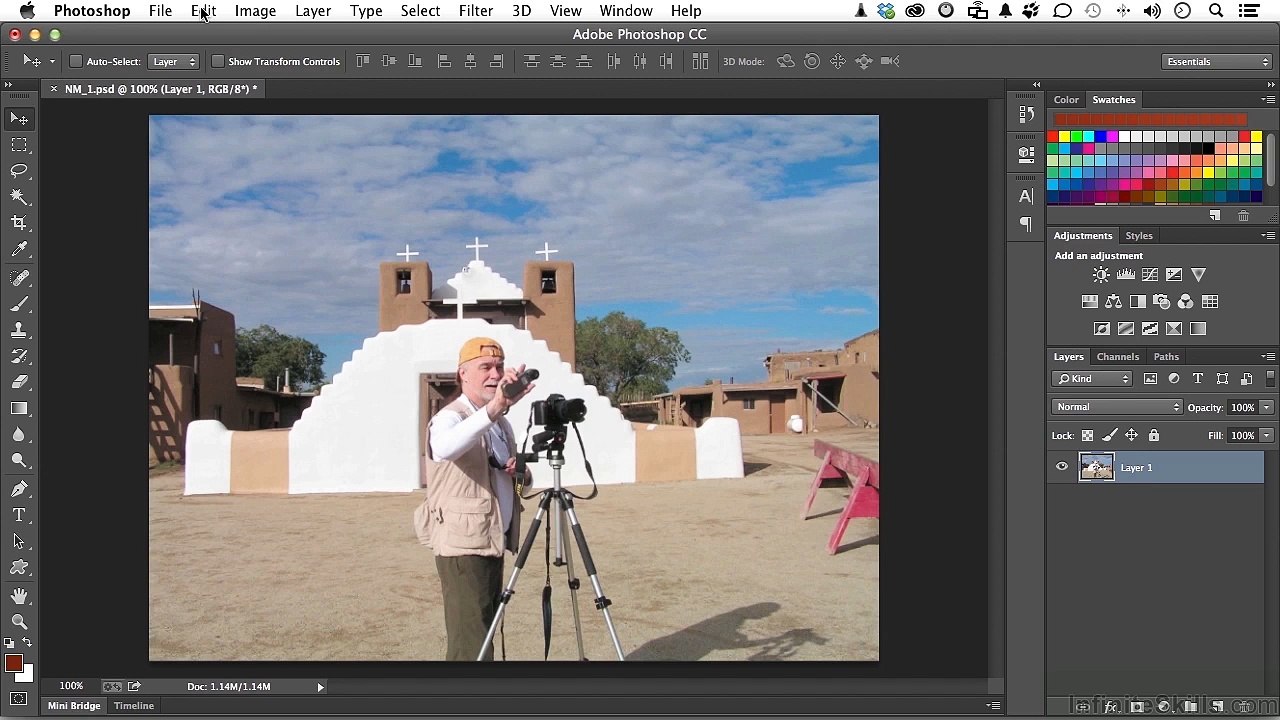Open the Auto-Select Layer dropdown
Viewport: 1280px width, 720px height.
(x=174, y=62)
